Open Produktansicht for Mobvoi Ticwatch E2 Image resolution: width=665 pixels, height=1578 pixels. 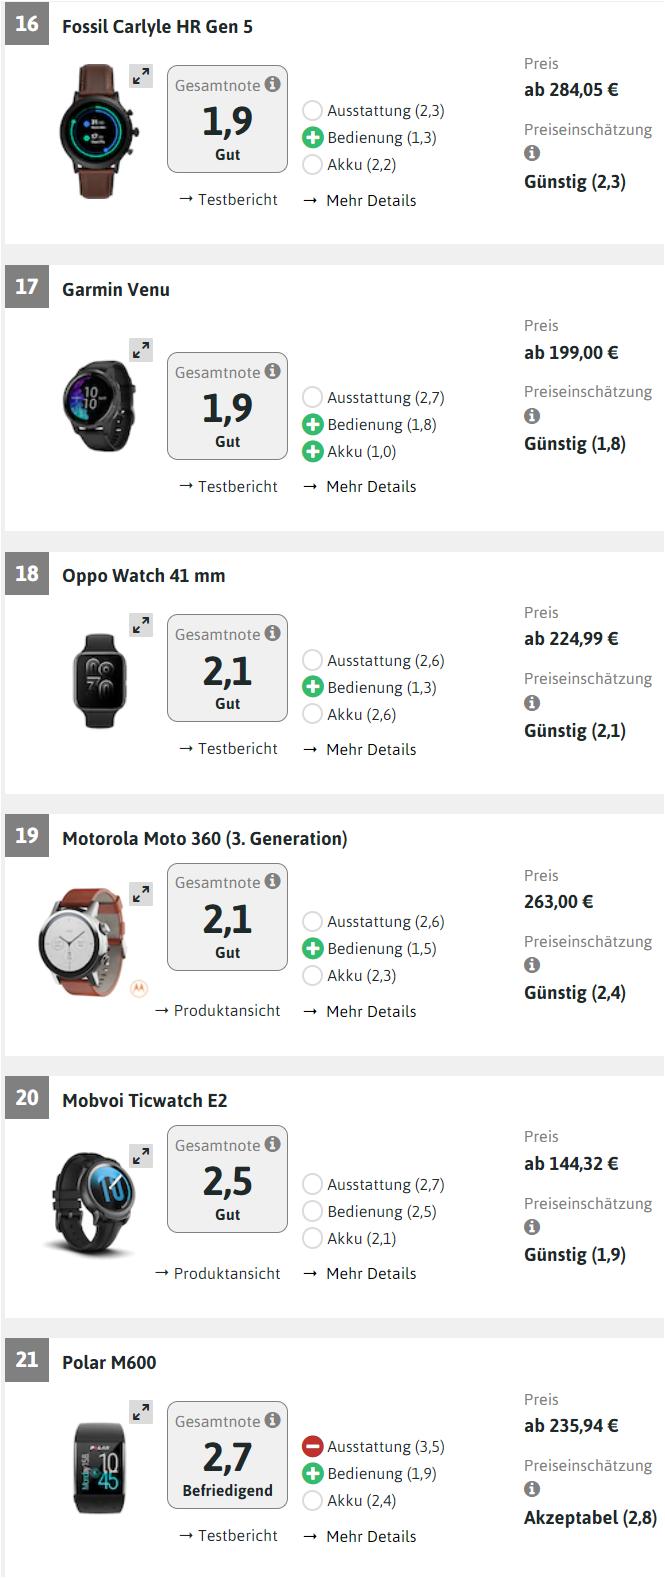pos(218,1273)
